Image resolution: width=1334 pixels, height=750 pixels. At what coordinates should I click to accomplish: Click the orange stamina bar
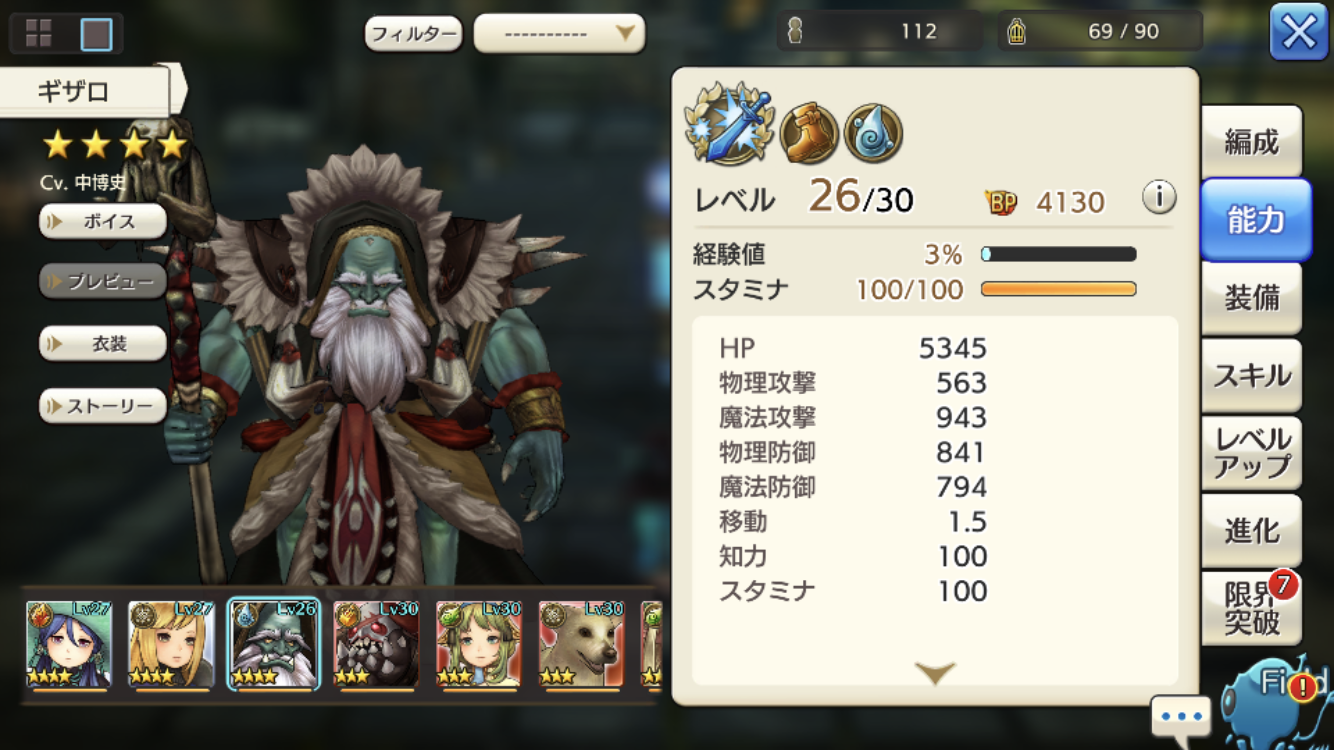1059,289
